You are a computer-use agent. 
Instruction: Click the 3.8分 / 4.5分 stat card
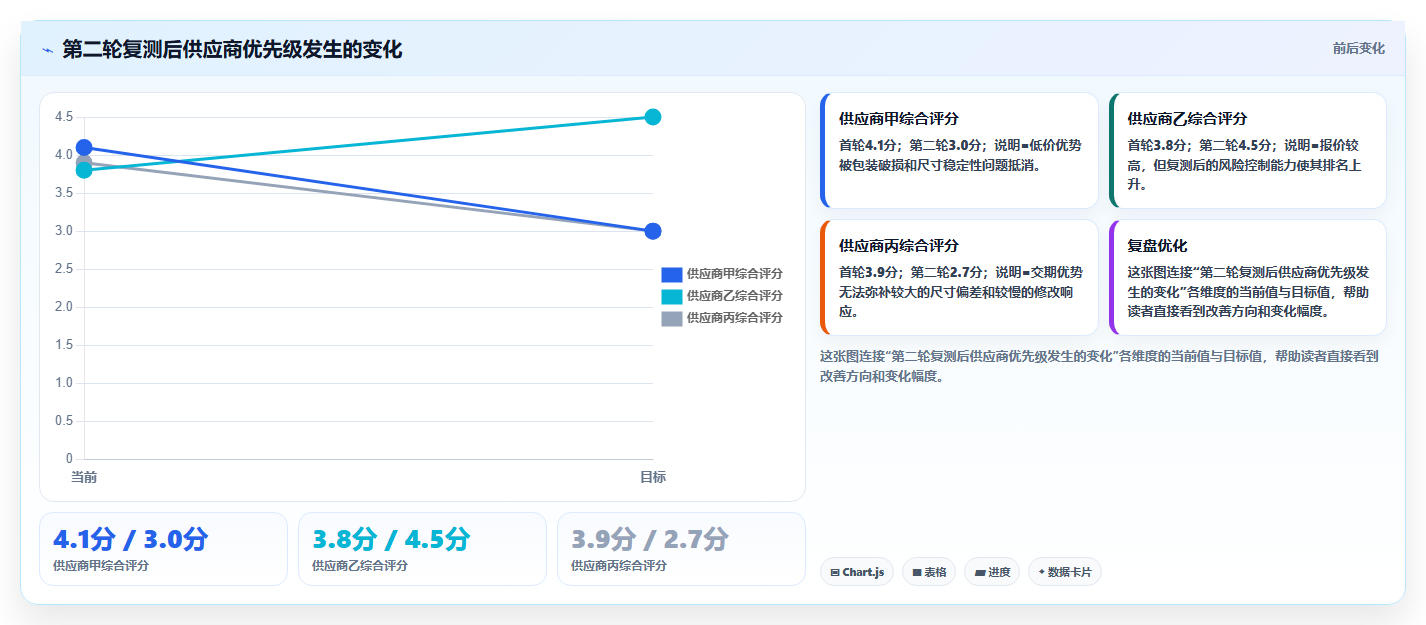[422, 549]
